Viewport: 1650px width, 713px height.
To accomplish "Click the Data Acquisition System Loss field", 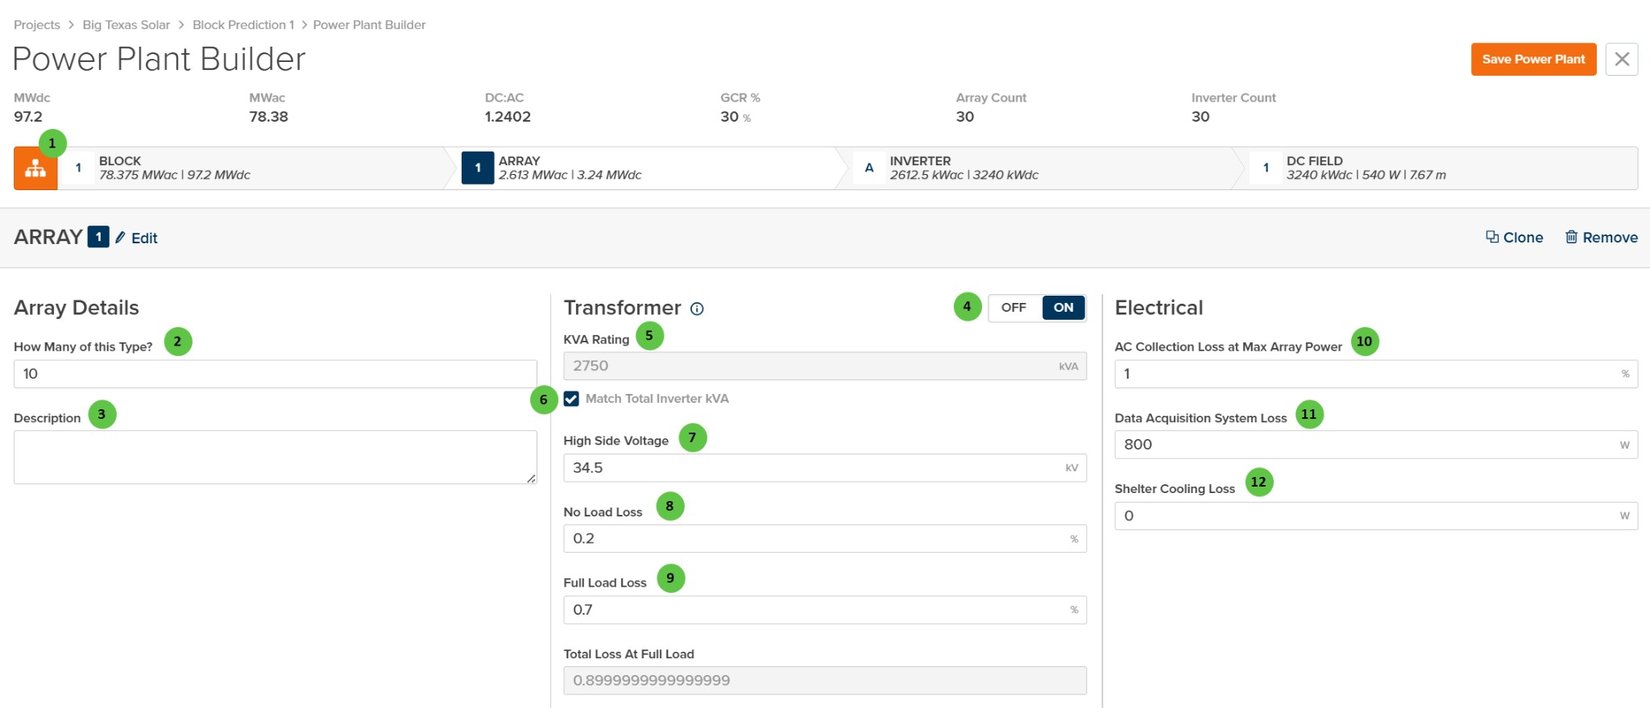I will (x=1376, y=445).
